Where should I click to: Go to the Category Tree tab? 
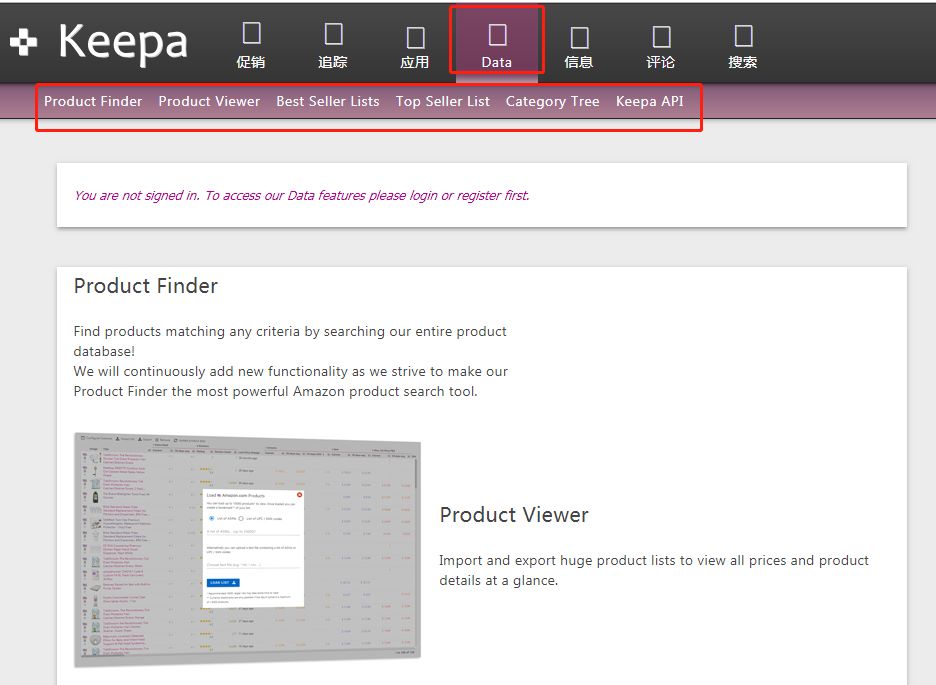tap(553, 101)
